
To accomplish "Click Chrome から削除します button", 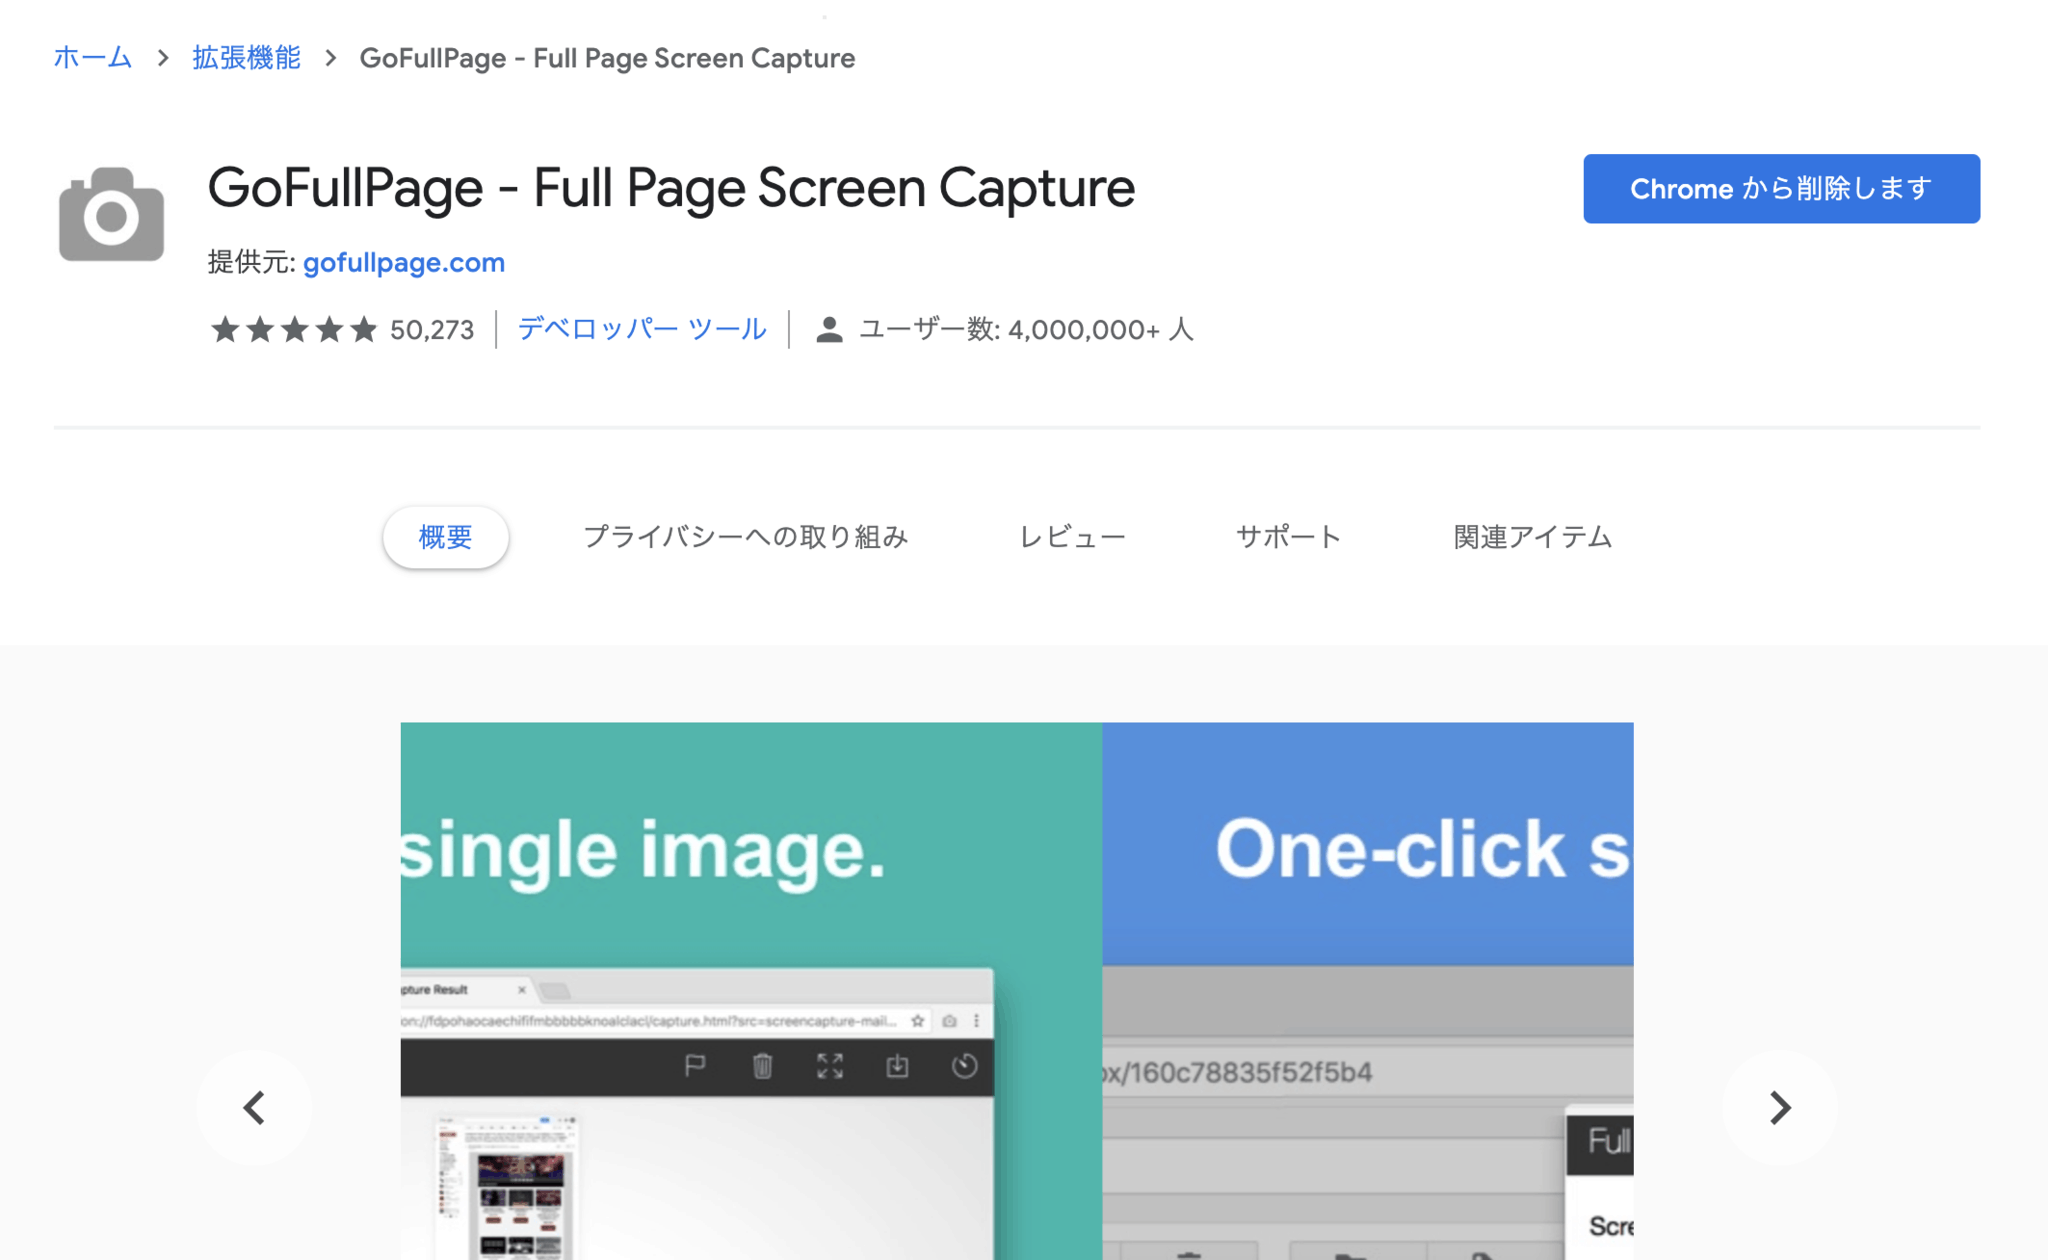I will coord(1781,188).
